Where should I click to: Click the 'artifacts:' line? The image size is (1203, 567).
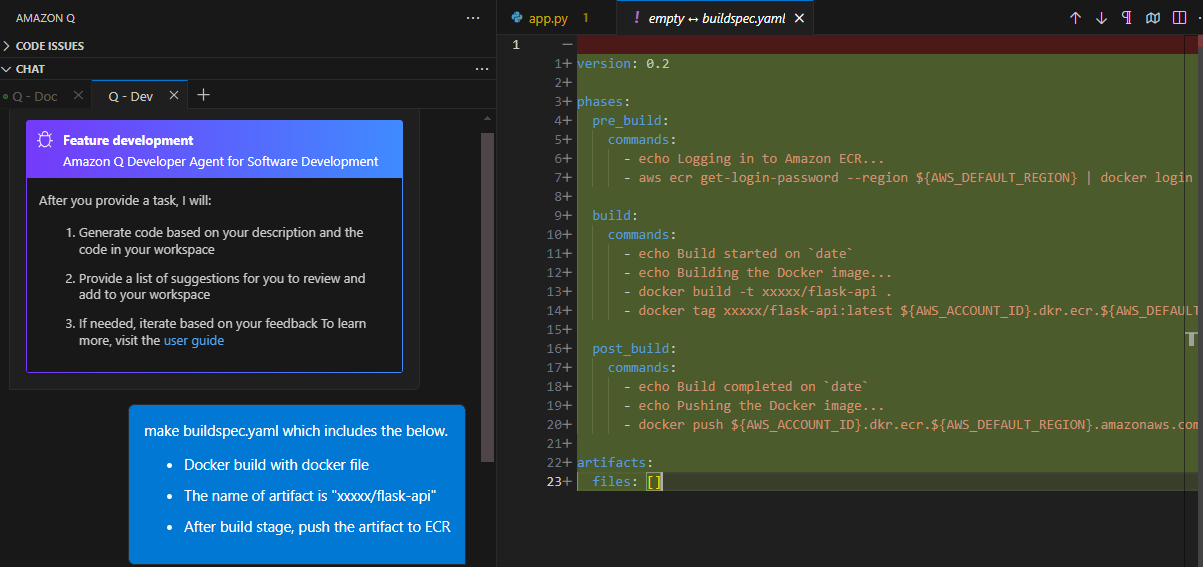615,462
